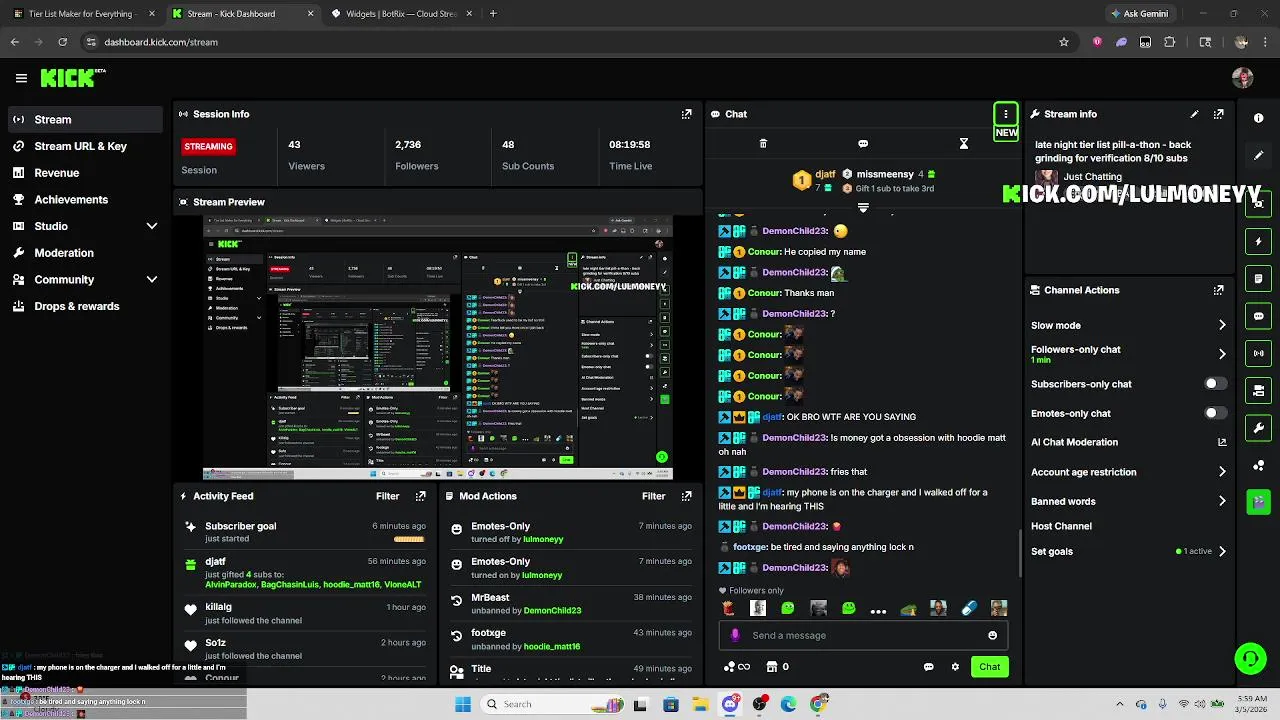1280x720 pixels.
Task: Click the speech bubble icon below Chat title
Action: pos(863,144)
